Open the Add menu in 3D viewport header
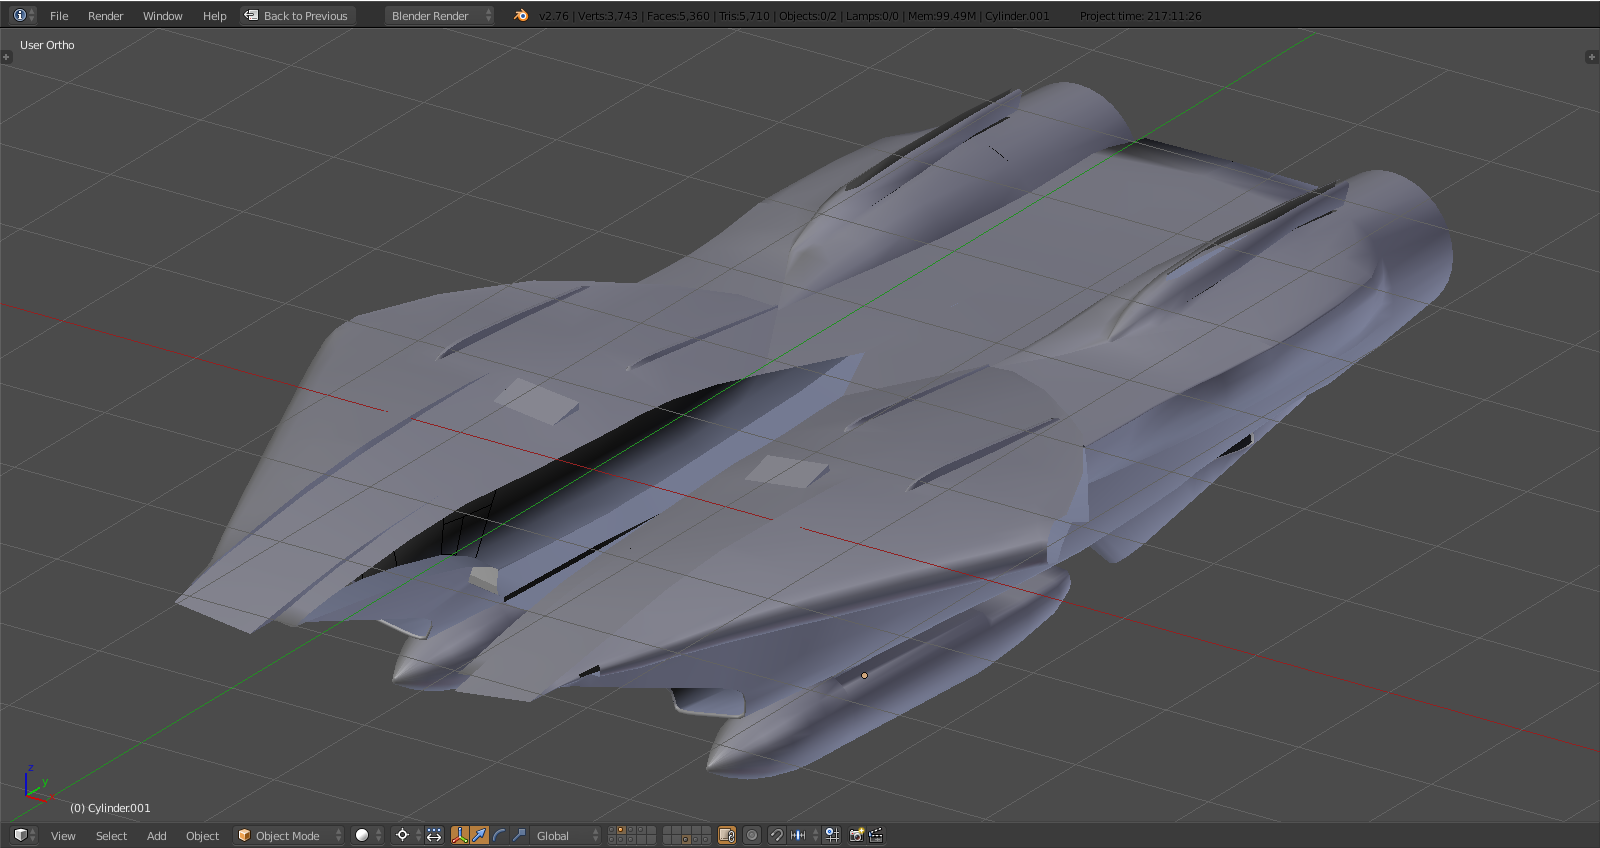The image size is (1600, 848). pyautogui.click(x=157, y=836)
